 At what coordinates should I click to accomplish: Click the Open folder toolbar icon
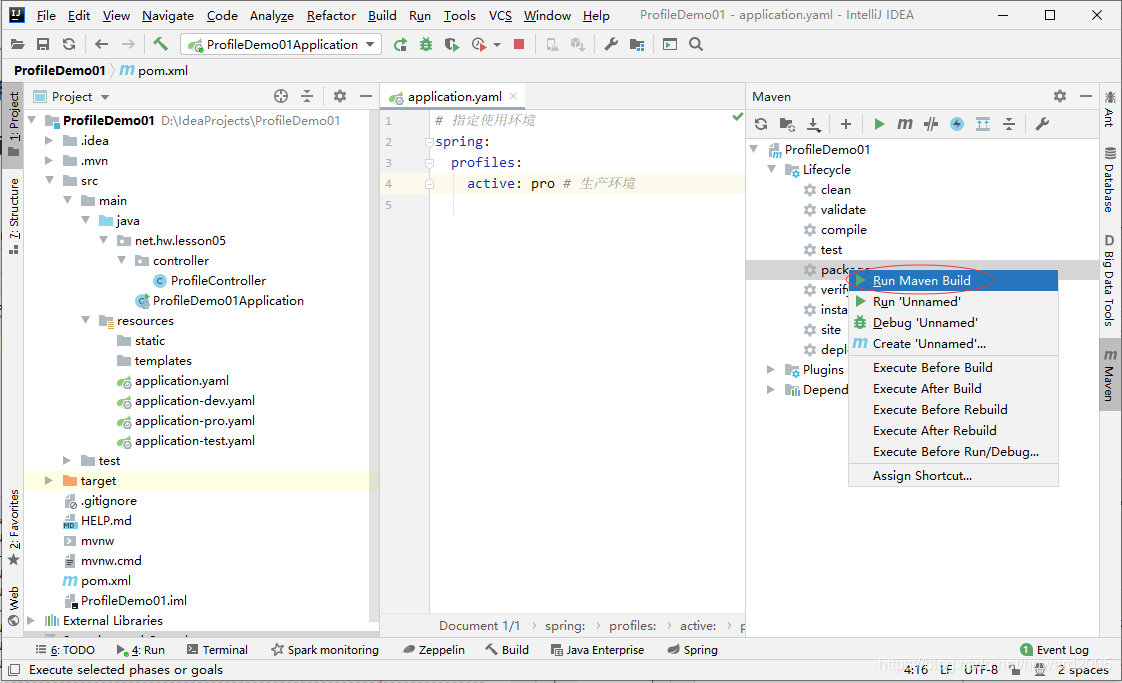18,44
